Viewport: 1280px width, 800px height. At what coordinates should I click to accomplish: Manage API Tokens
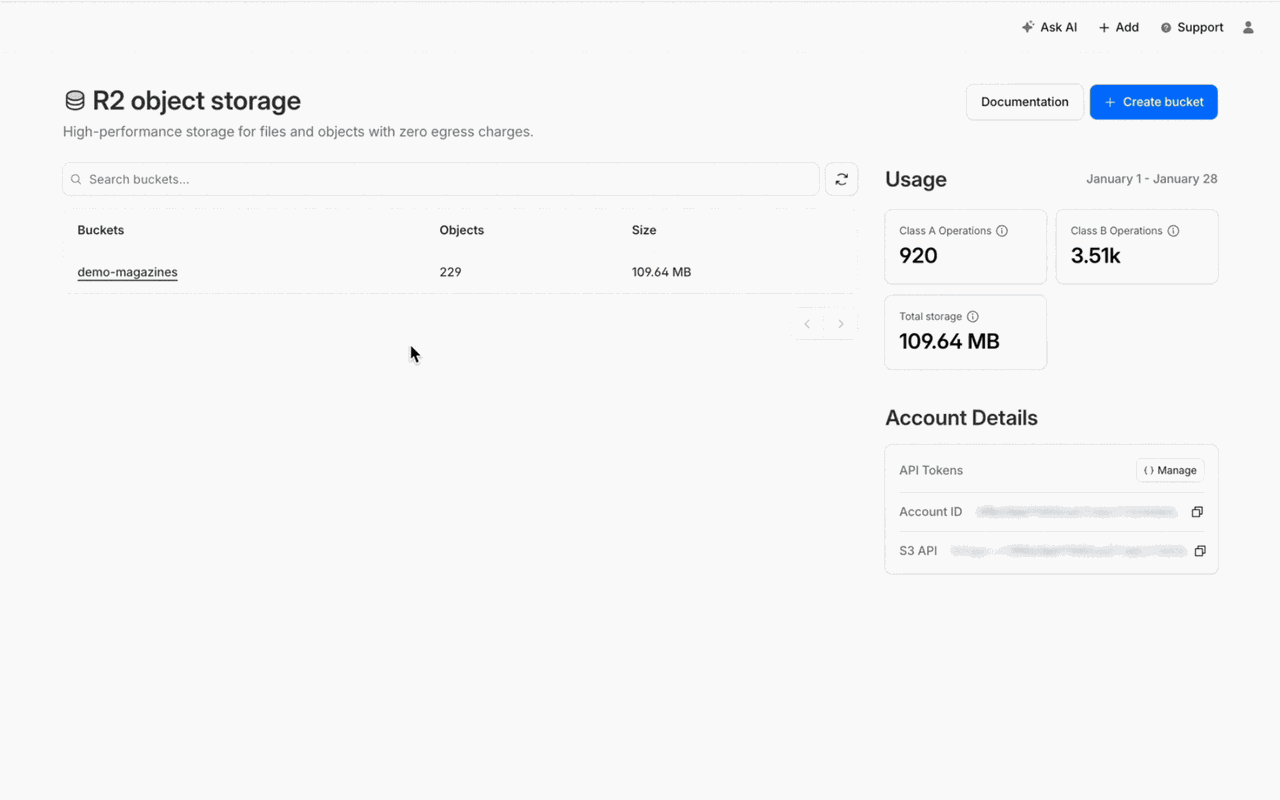click(x=1170, y=470)
